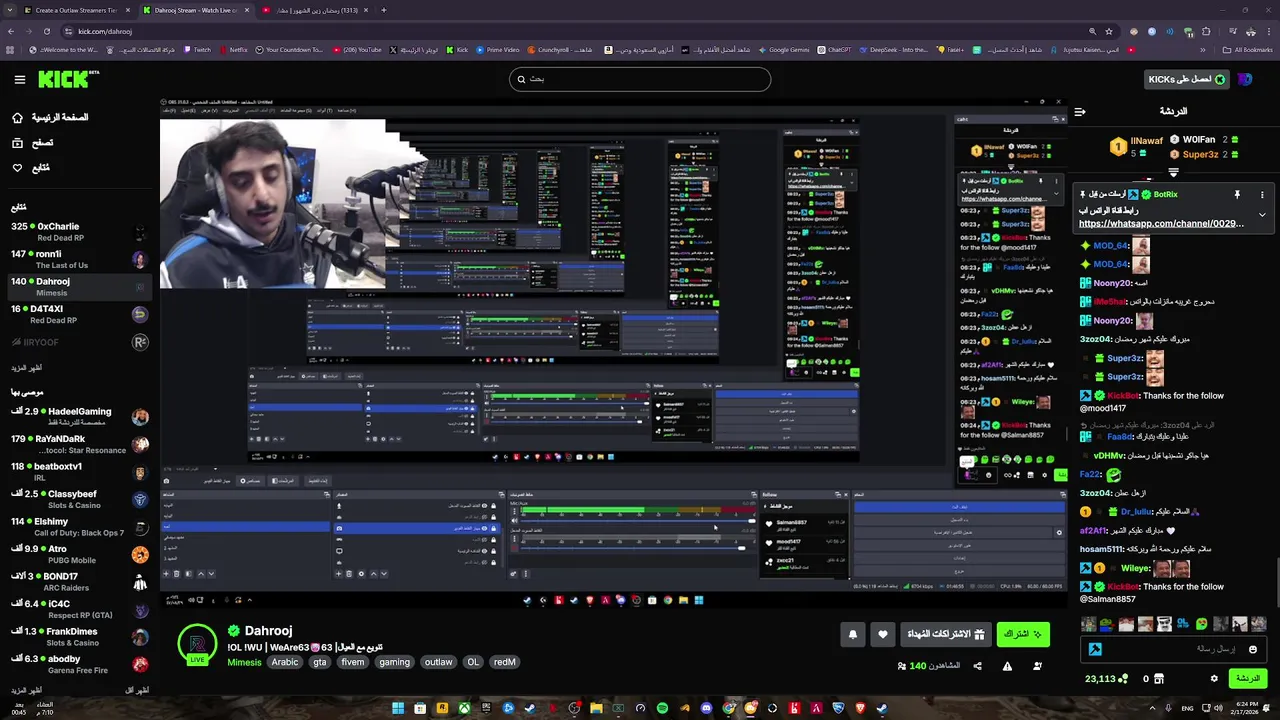Viewport: 1280px width, 720px height.
Task: Collapse pinned message chevron
Action: [1262, 215]
